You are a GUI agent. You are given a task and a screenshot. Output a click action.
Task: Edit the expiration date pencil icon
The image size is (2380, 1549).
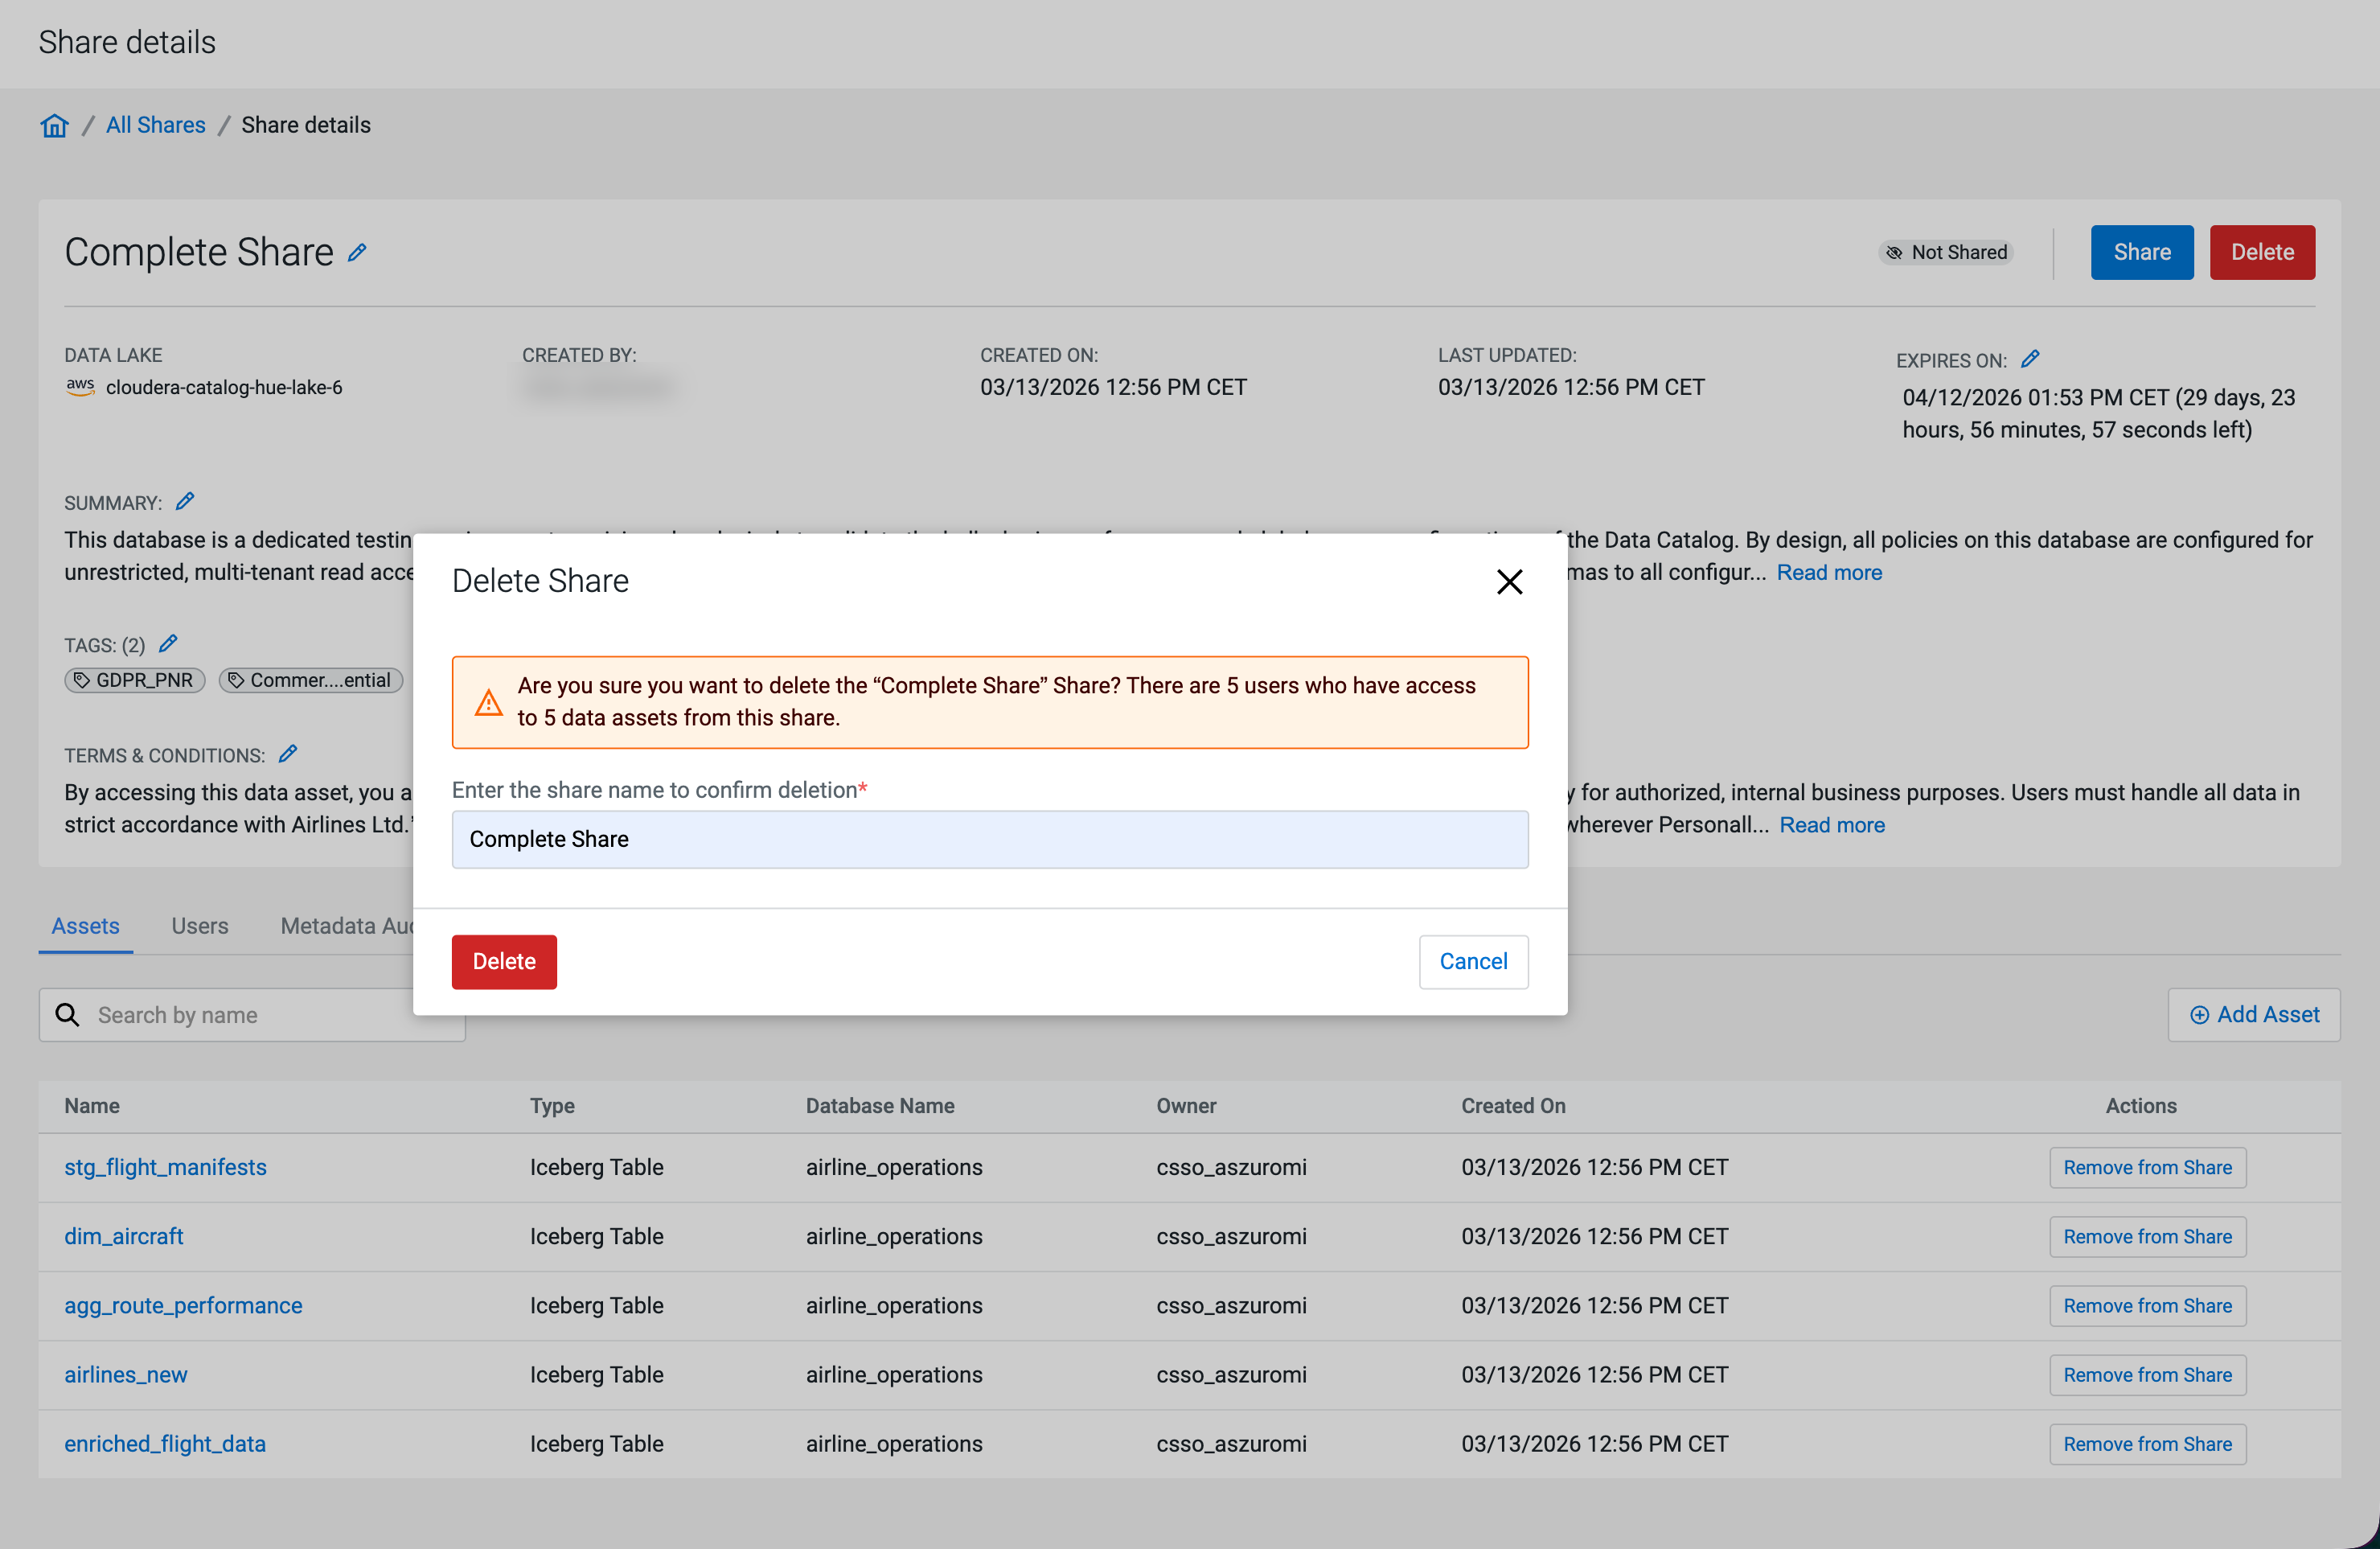[x=2029, y=359]
